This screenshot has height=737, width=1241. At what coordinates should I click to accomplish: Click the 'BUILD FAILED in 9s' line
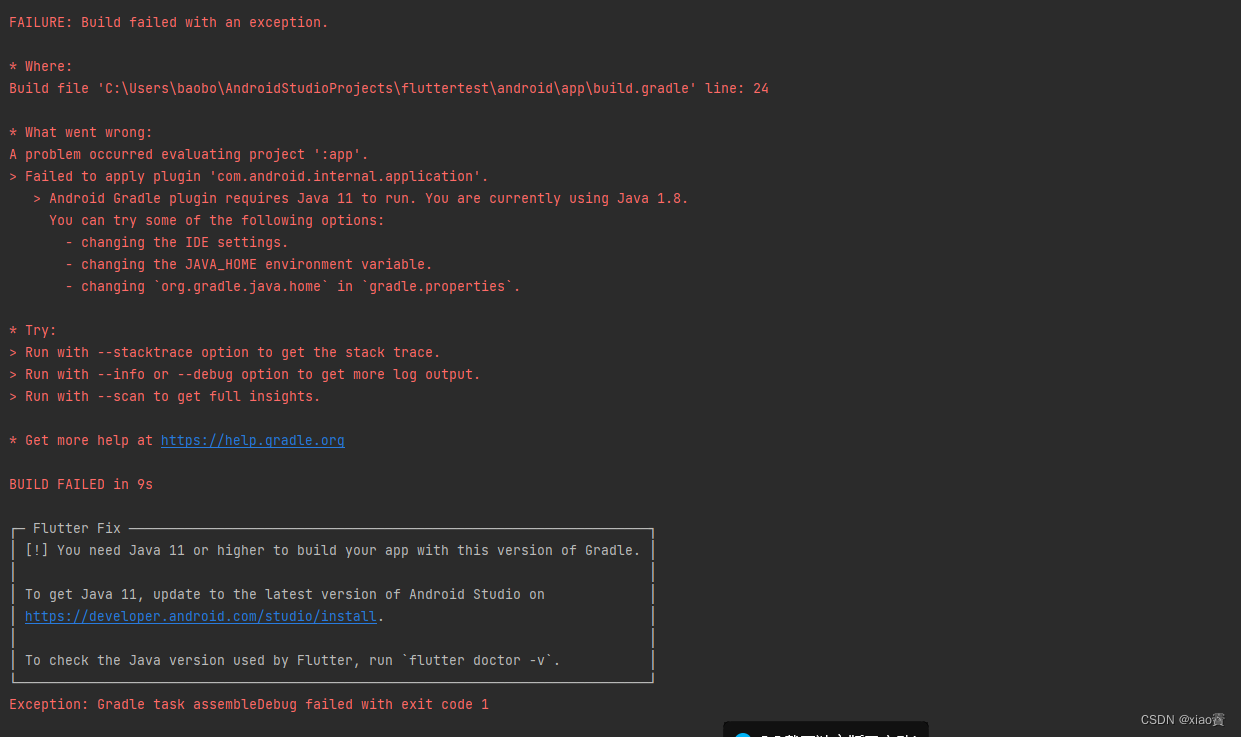(x=81, y=484)
